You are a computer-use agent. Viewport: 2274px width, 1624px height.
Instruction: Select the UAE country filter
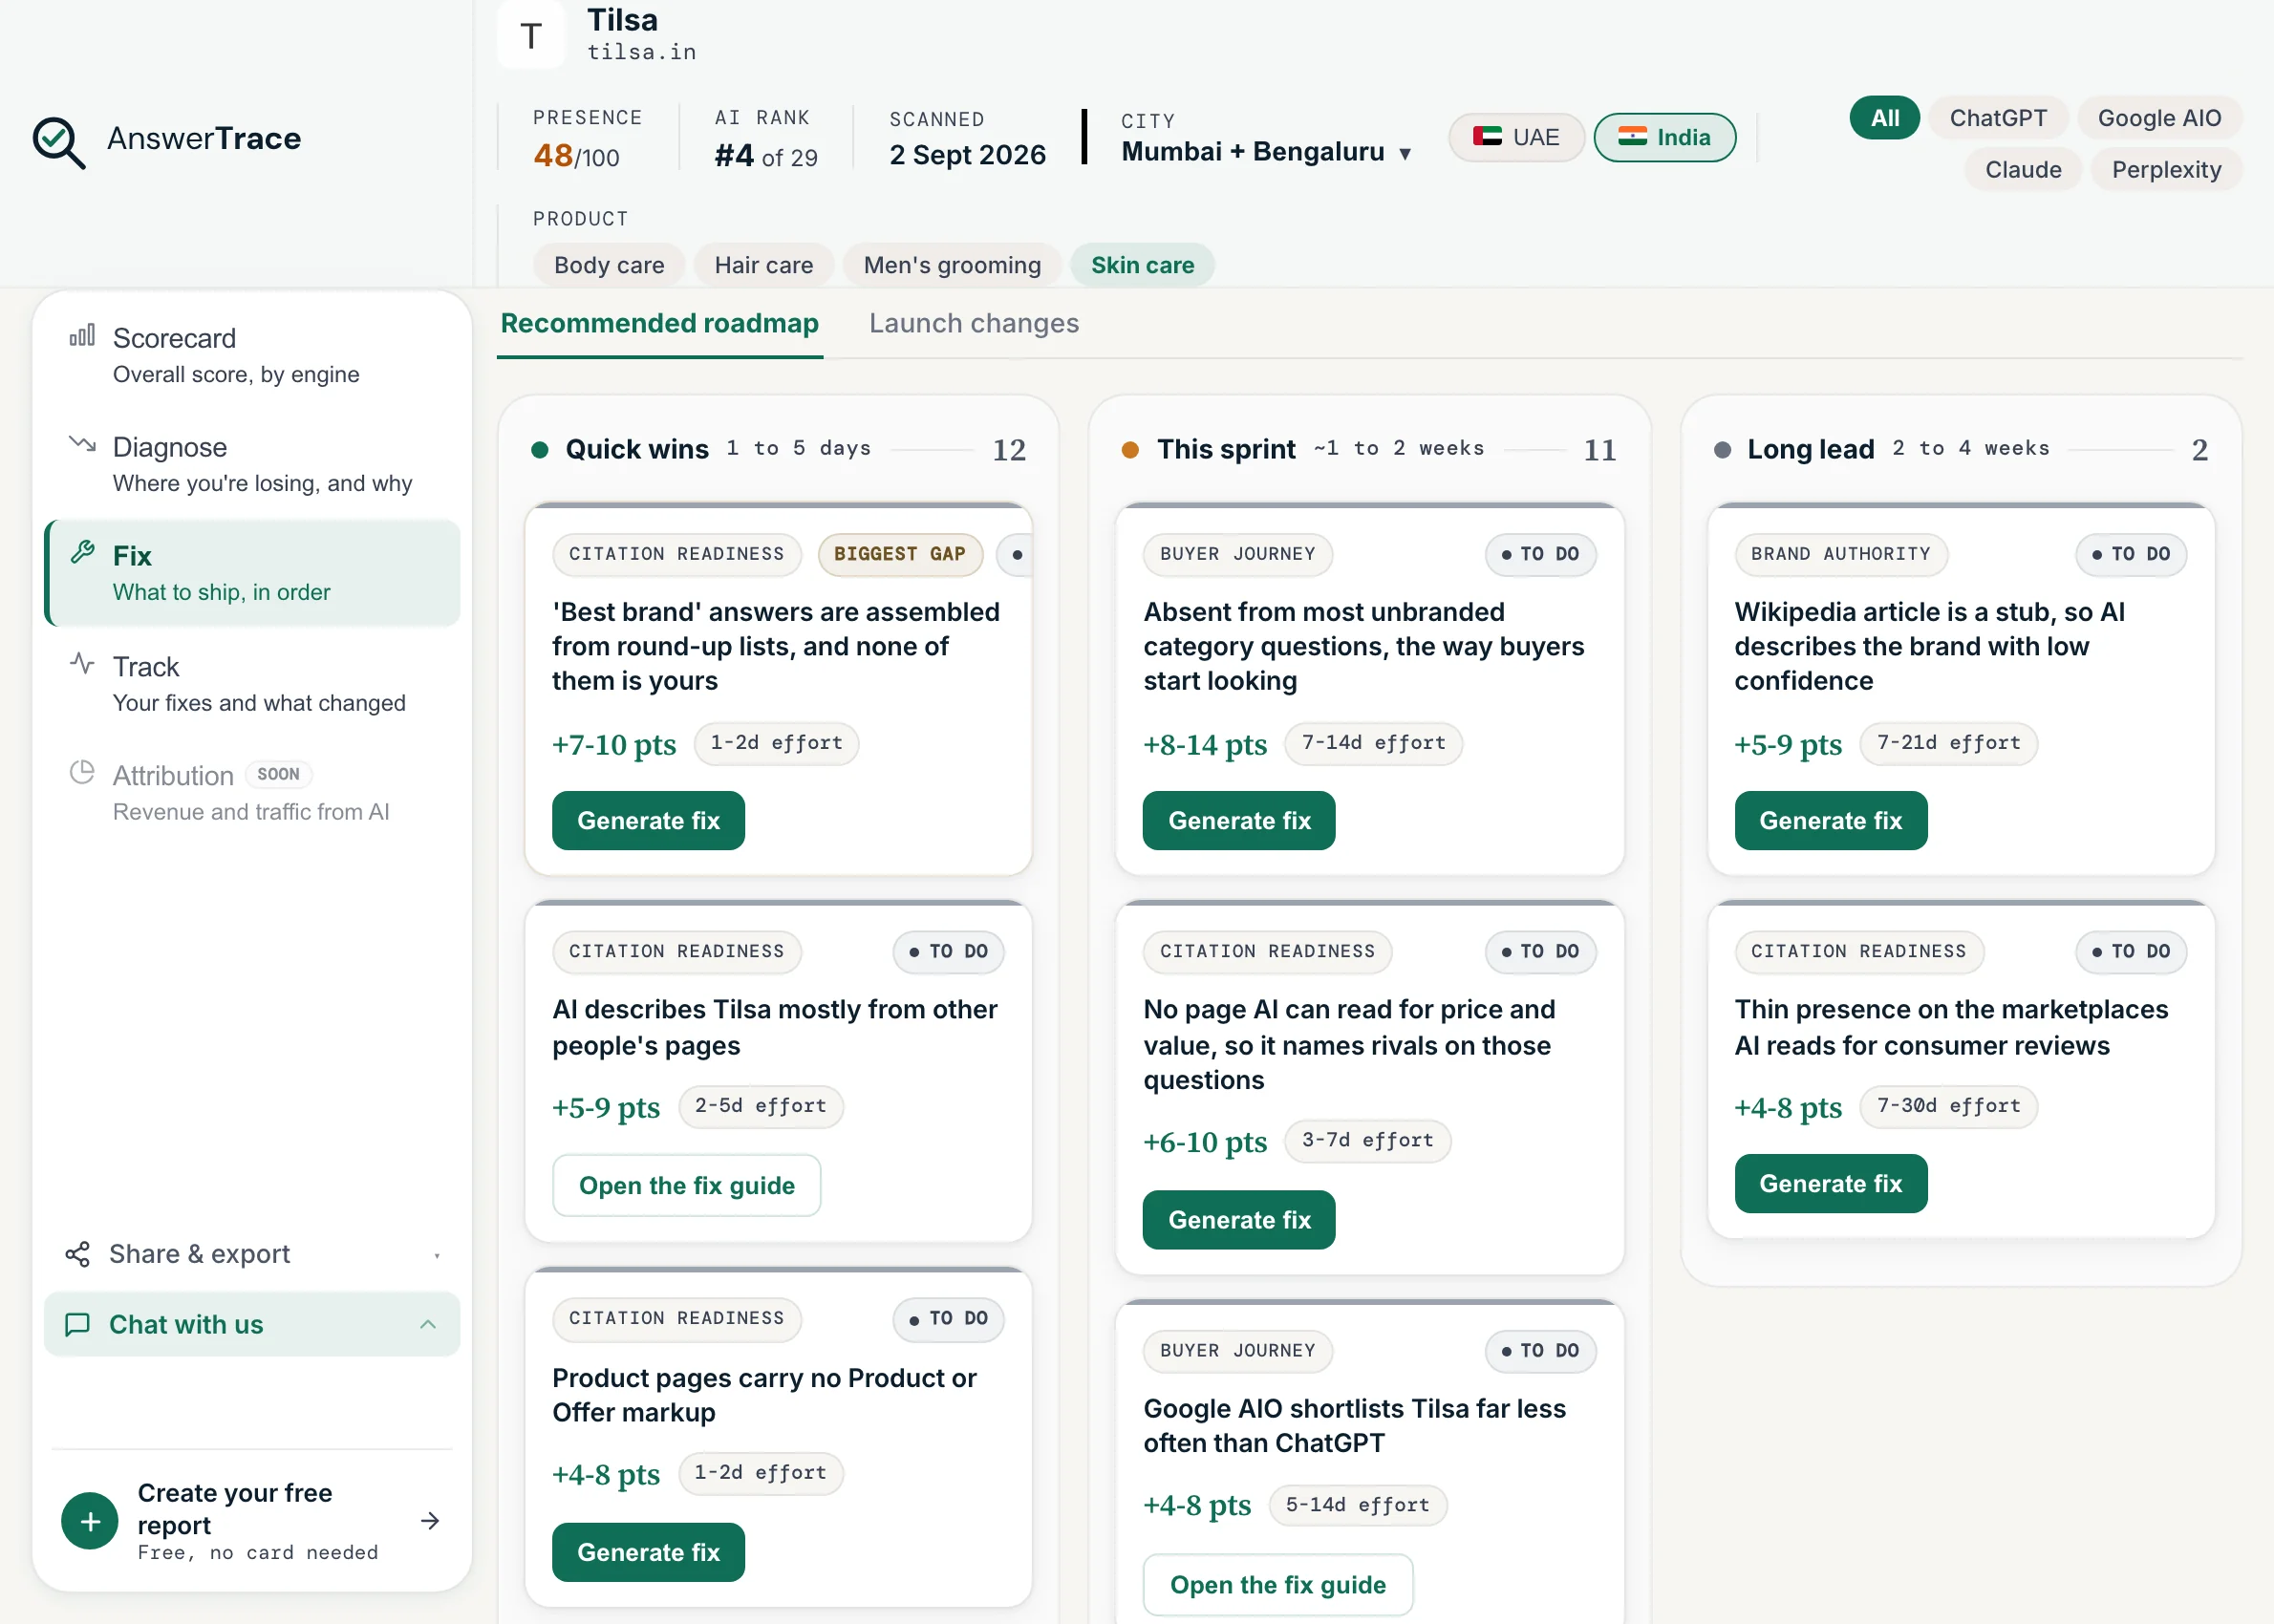pos(1516,137)
